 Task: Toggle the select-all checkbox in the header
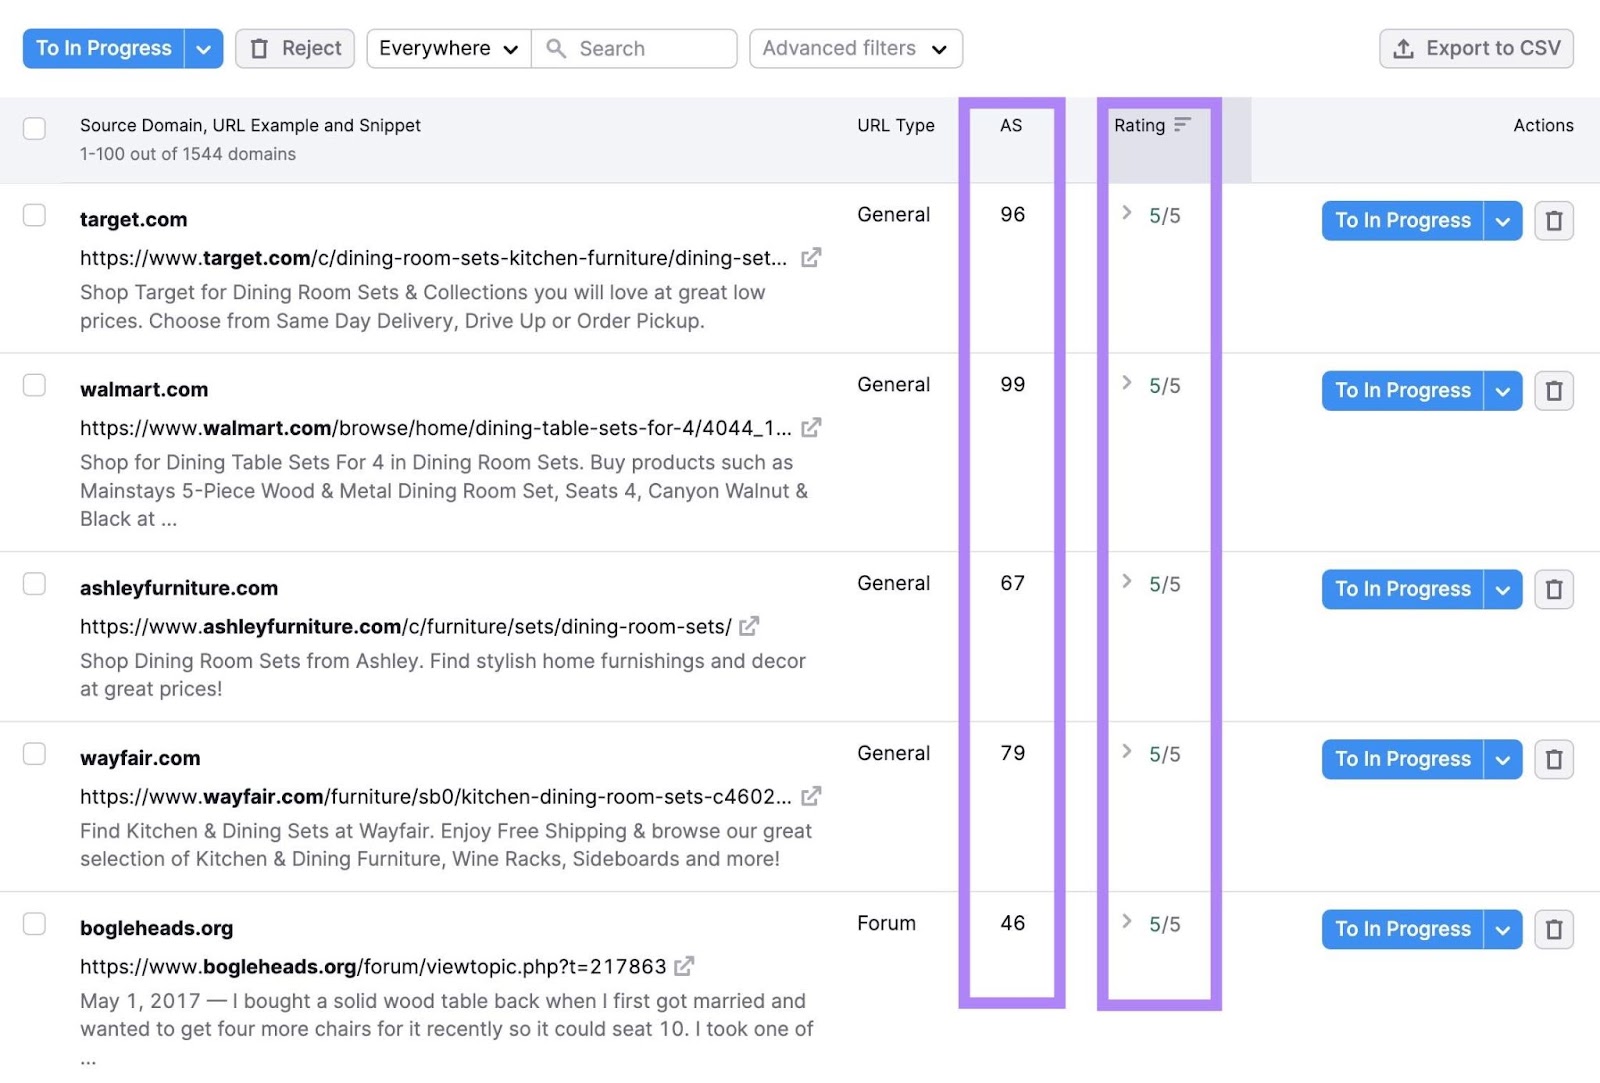34,128
